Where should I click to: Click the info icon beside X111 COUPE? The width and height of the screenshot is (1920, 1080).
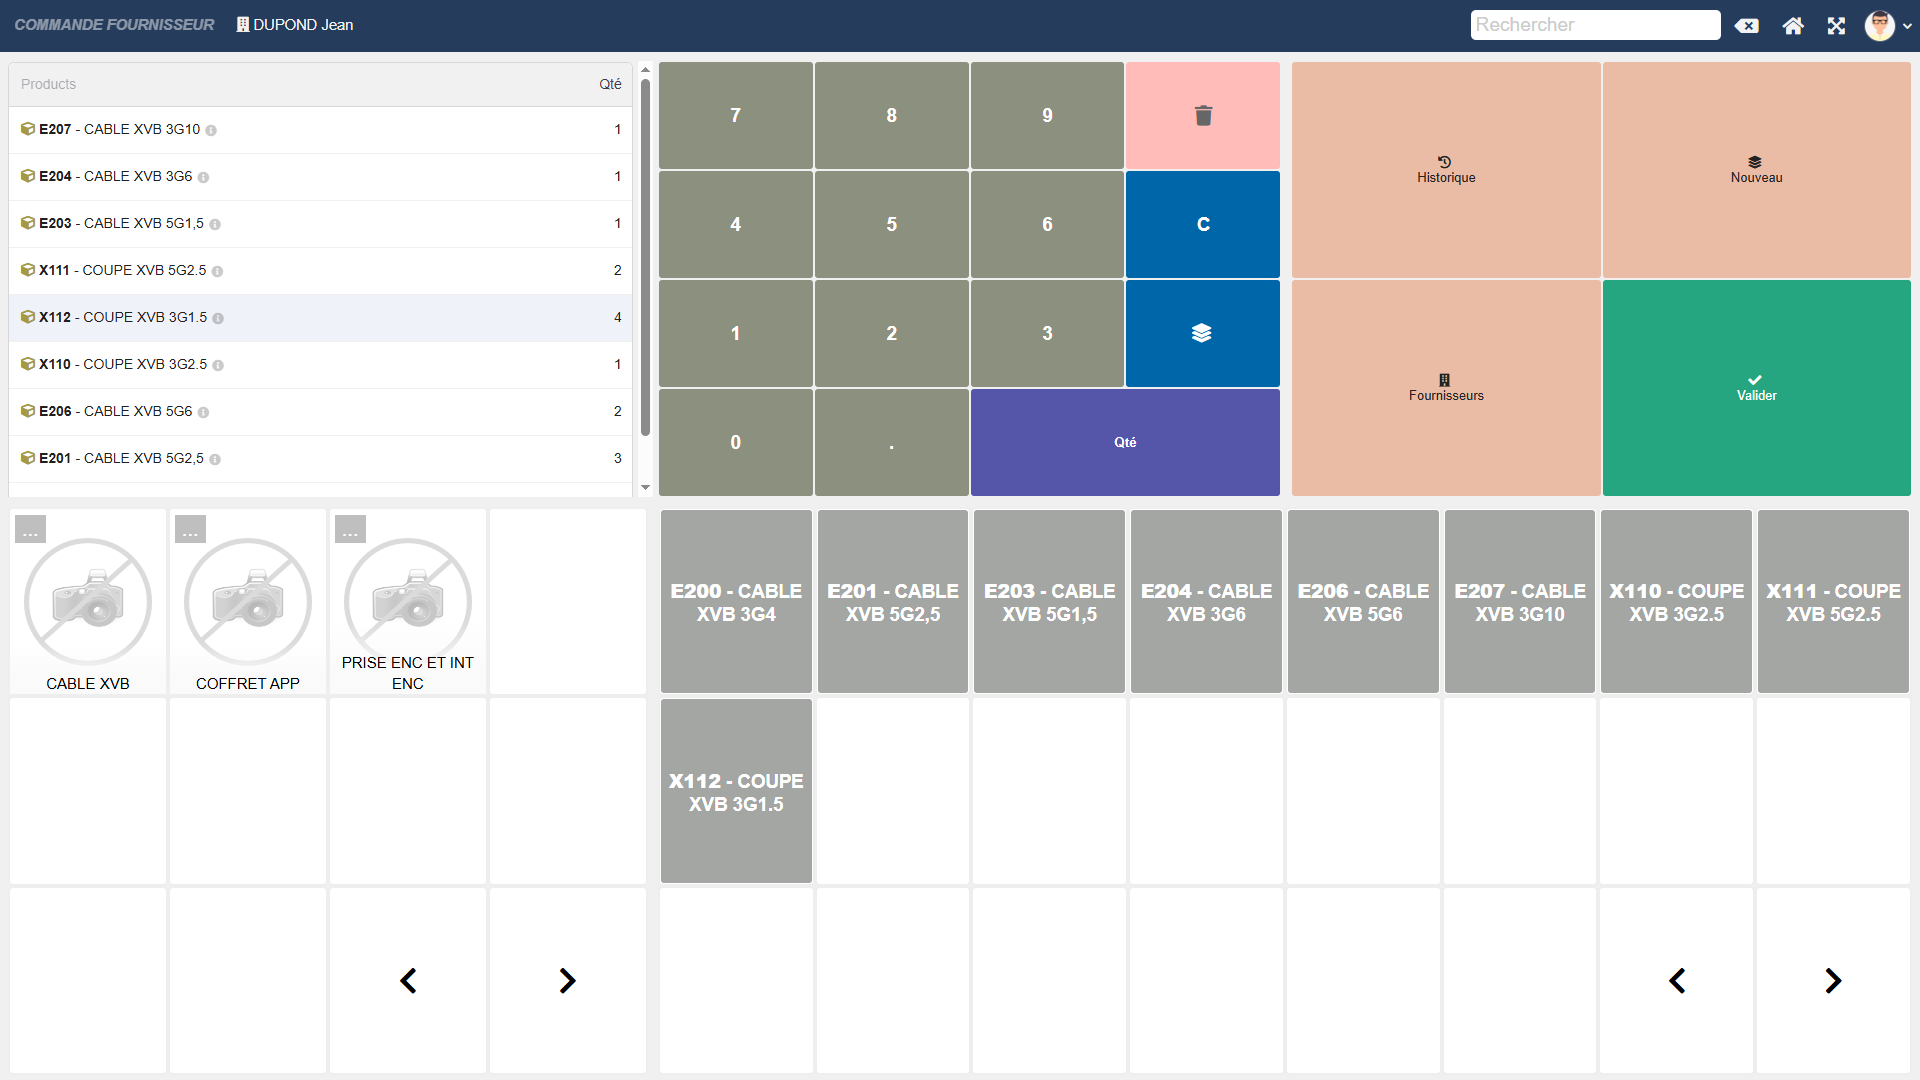pos(217,271)
